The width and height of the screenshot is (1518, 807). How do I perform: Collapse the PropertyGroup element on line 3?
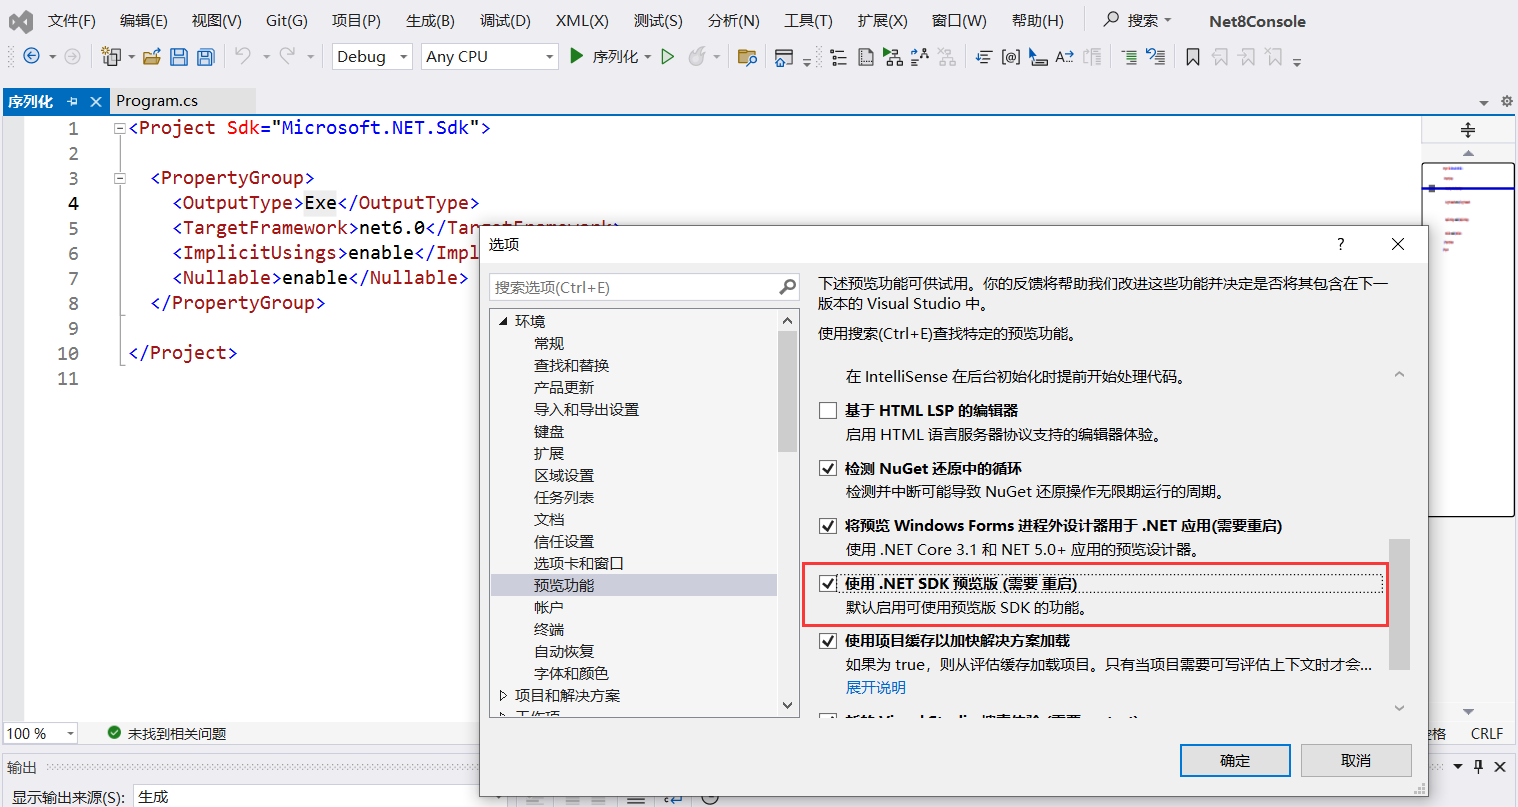pos(120,178)
